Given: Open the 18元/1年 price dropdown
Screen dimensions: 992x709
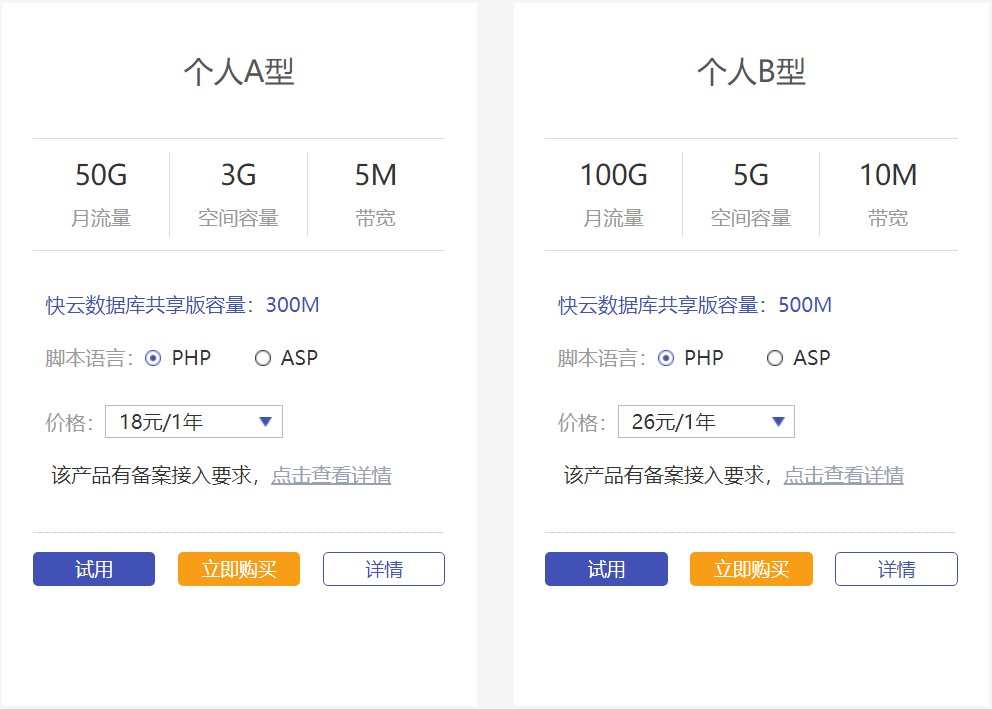Looking at the screenshot, I should click(x=194, y=422).
